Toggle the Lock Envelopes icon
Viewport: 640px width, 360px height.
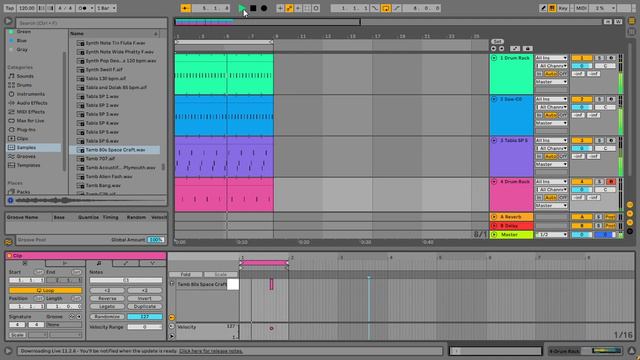pos(527,49)
